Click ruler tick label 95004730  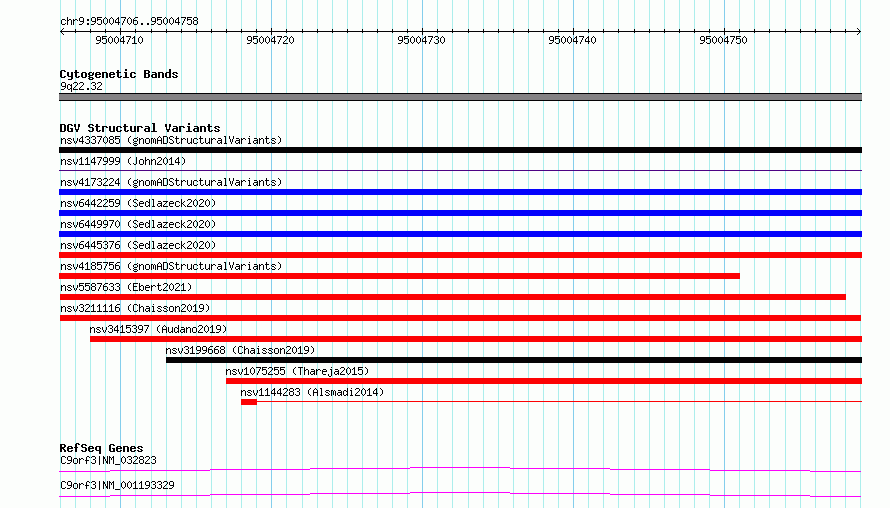coord(421,40)
